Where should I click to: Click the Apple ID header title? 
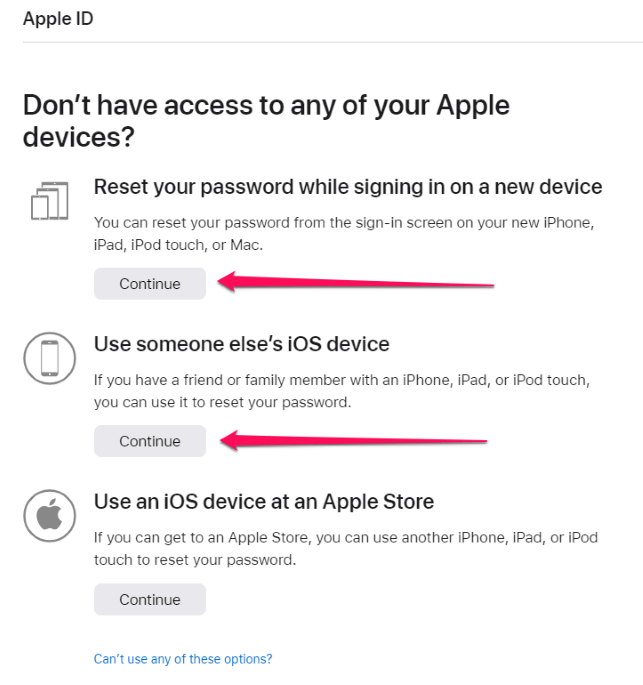58,19
